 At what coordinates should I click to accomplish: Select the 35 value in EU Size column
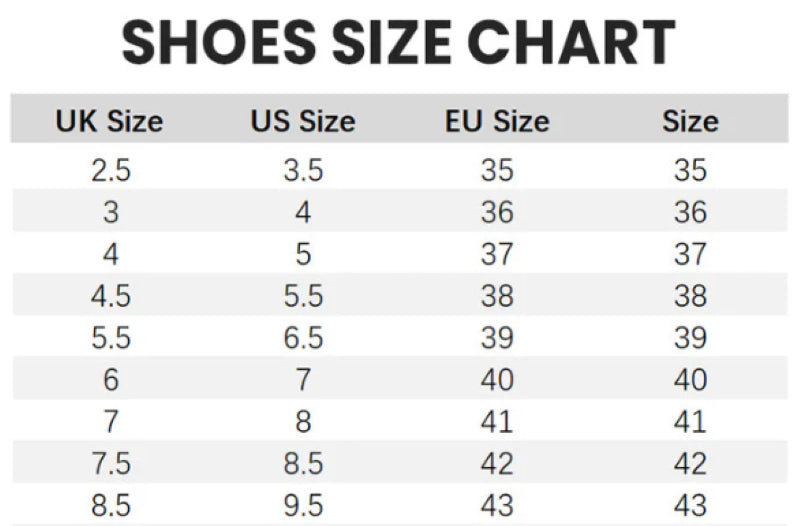pyautogui.click(x=497, y=171)
